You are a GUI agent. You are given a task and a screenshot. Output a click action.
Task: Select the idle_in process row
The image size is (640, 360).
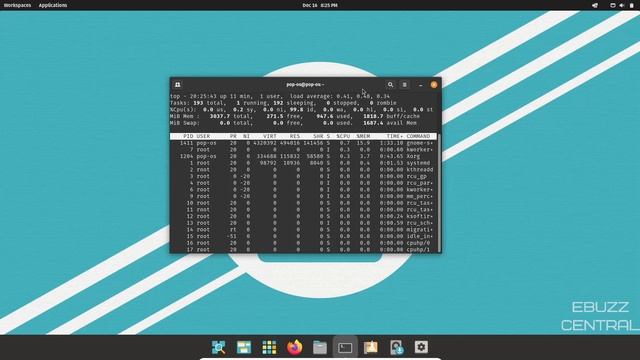[x=304, y=236]
